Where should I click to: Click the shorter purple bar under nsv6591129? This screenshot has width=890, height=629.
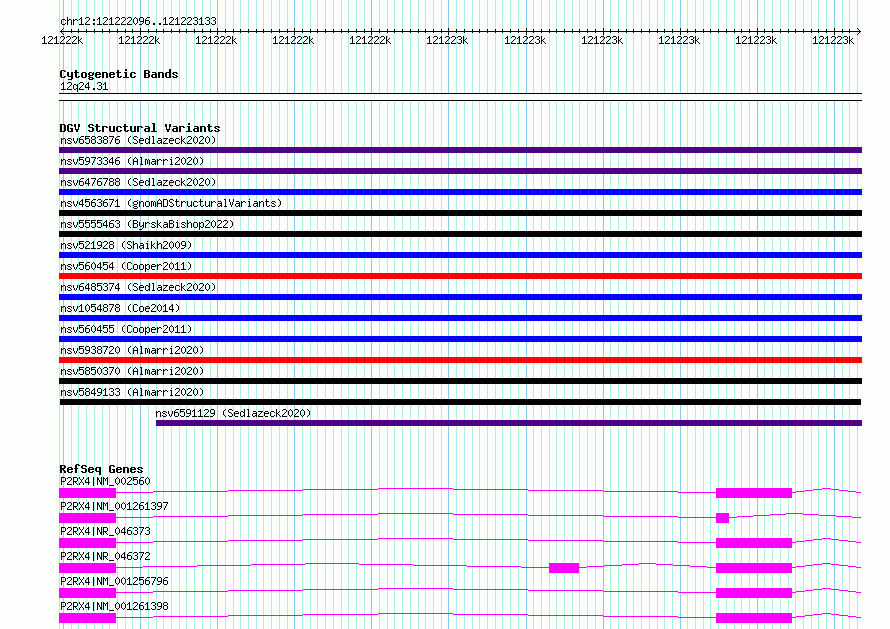click(x=509, y=423)
